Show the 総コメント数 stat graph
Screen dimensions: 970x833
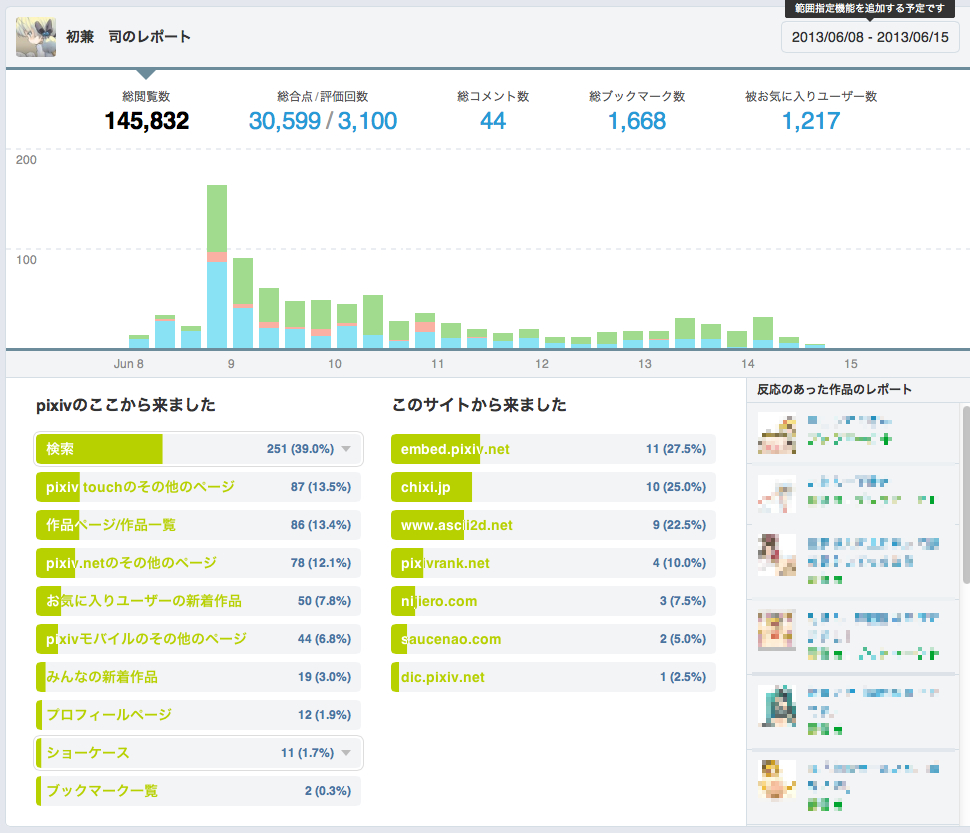point(492,111)
